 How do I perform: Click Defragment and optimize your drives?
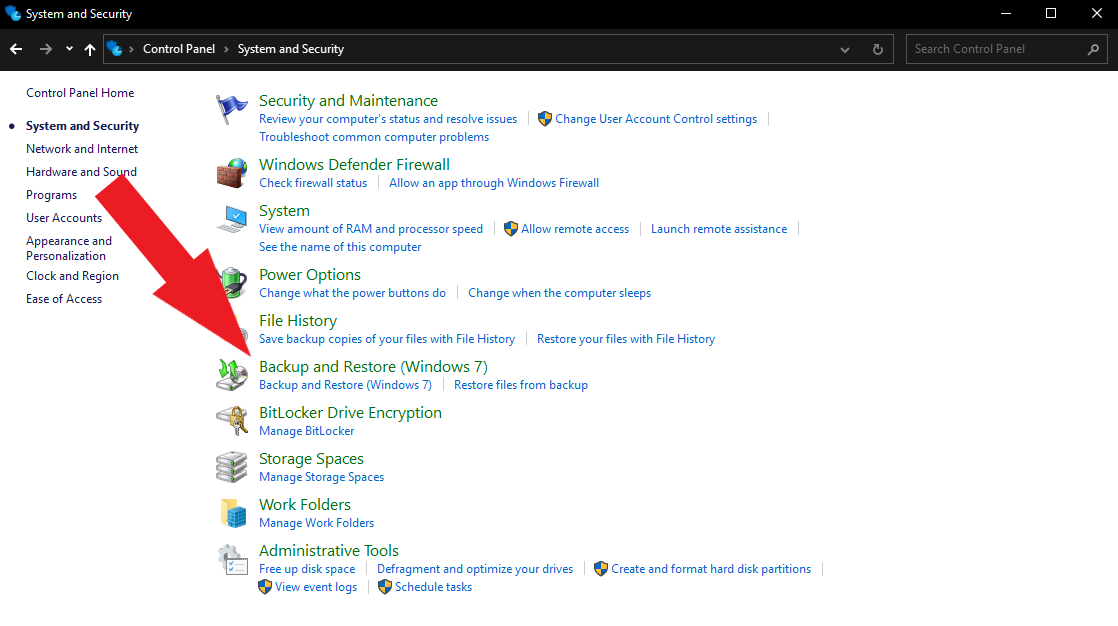(475, 569)
